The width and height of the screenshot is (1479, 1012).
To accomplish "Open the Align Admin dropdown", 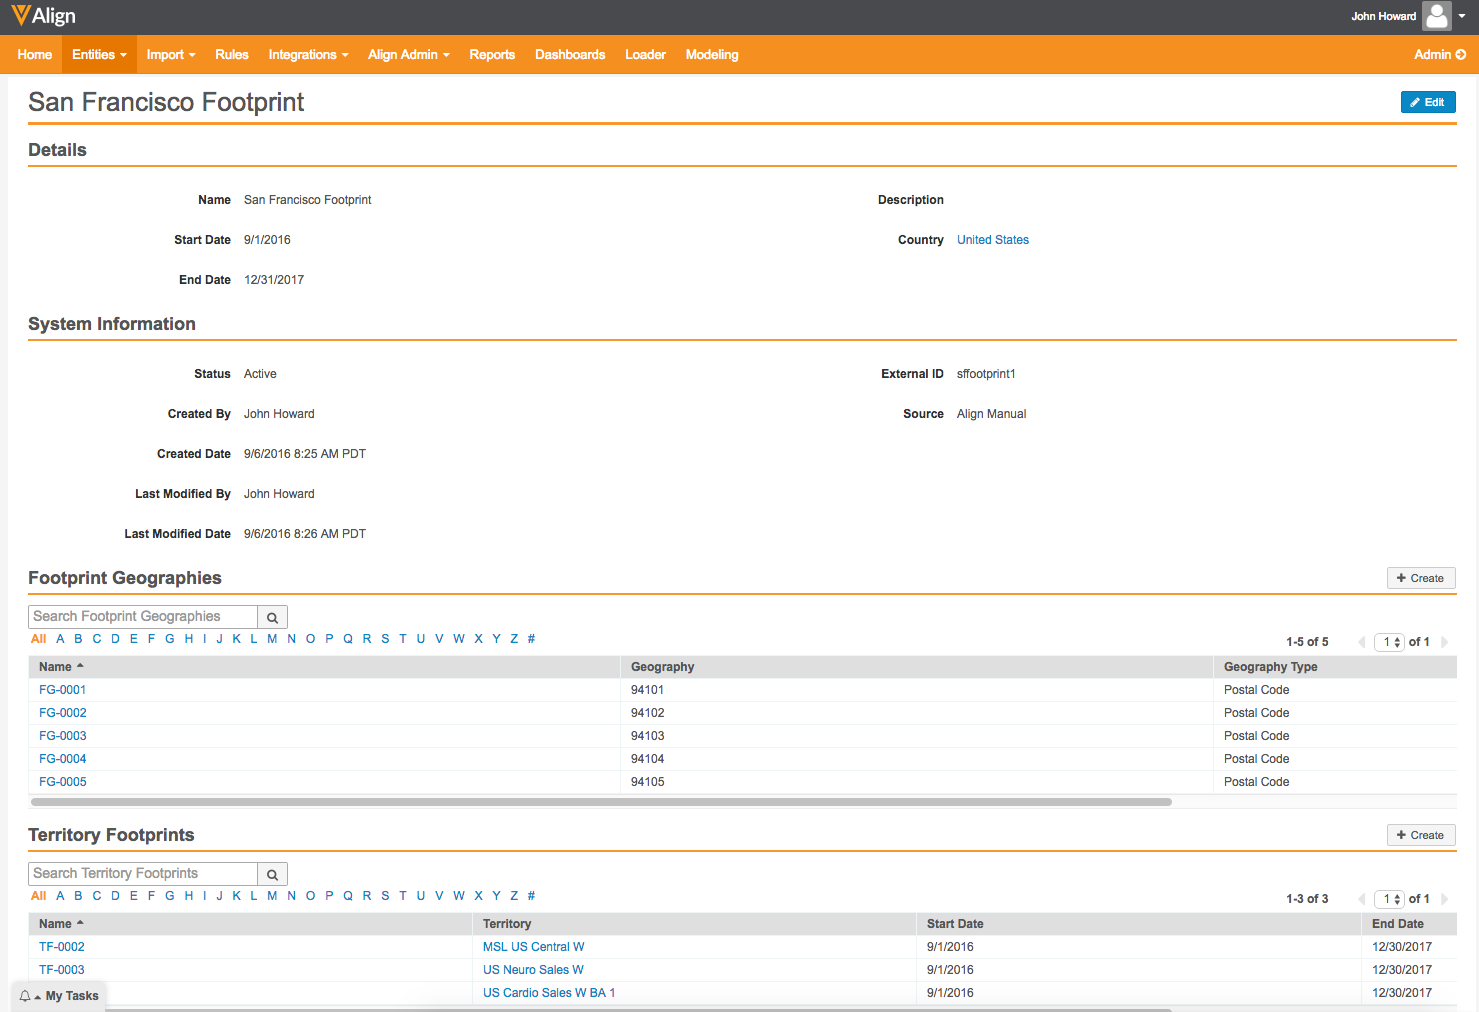I will click(408, 55).
